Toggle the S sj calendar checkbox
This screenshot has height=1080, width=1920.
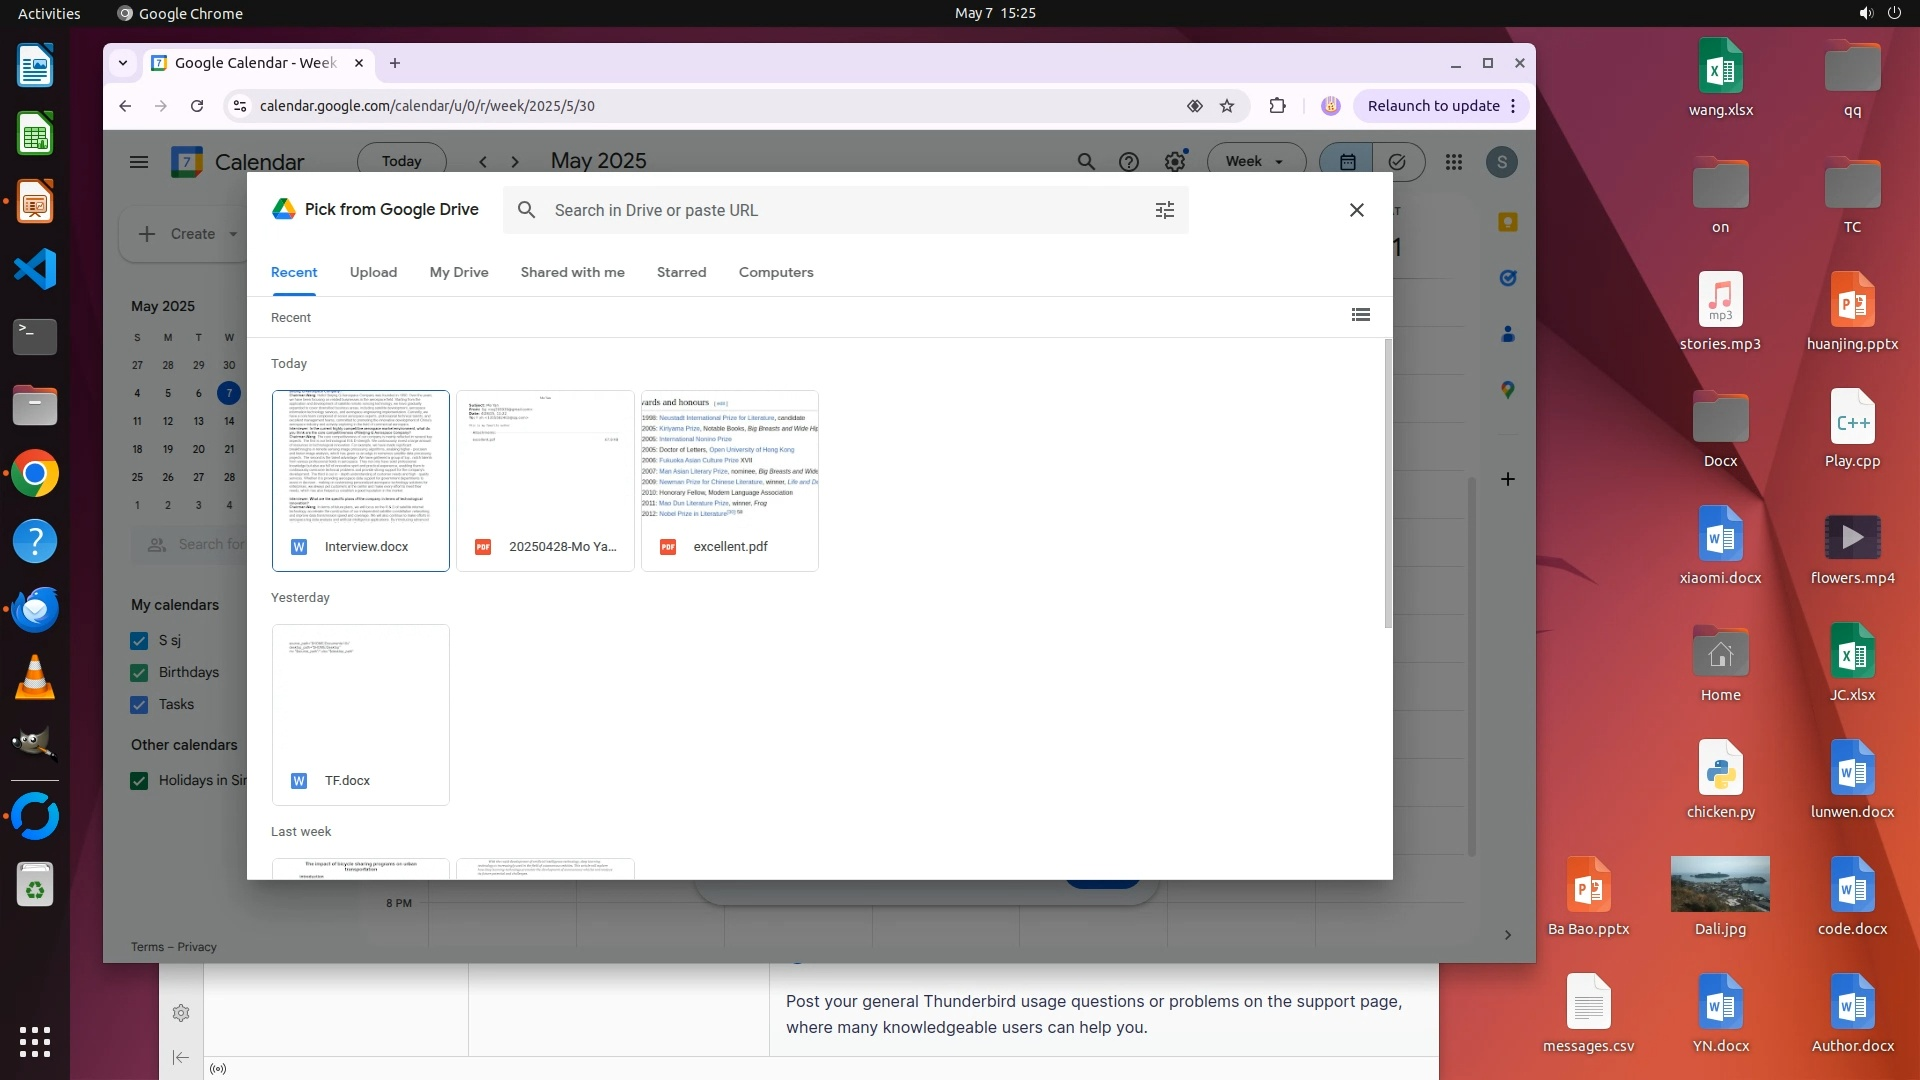[x=139, y=641]
